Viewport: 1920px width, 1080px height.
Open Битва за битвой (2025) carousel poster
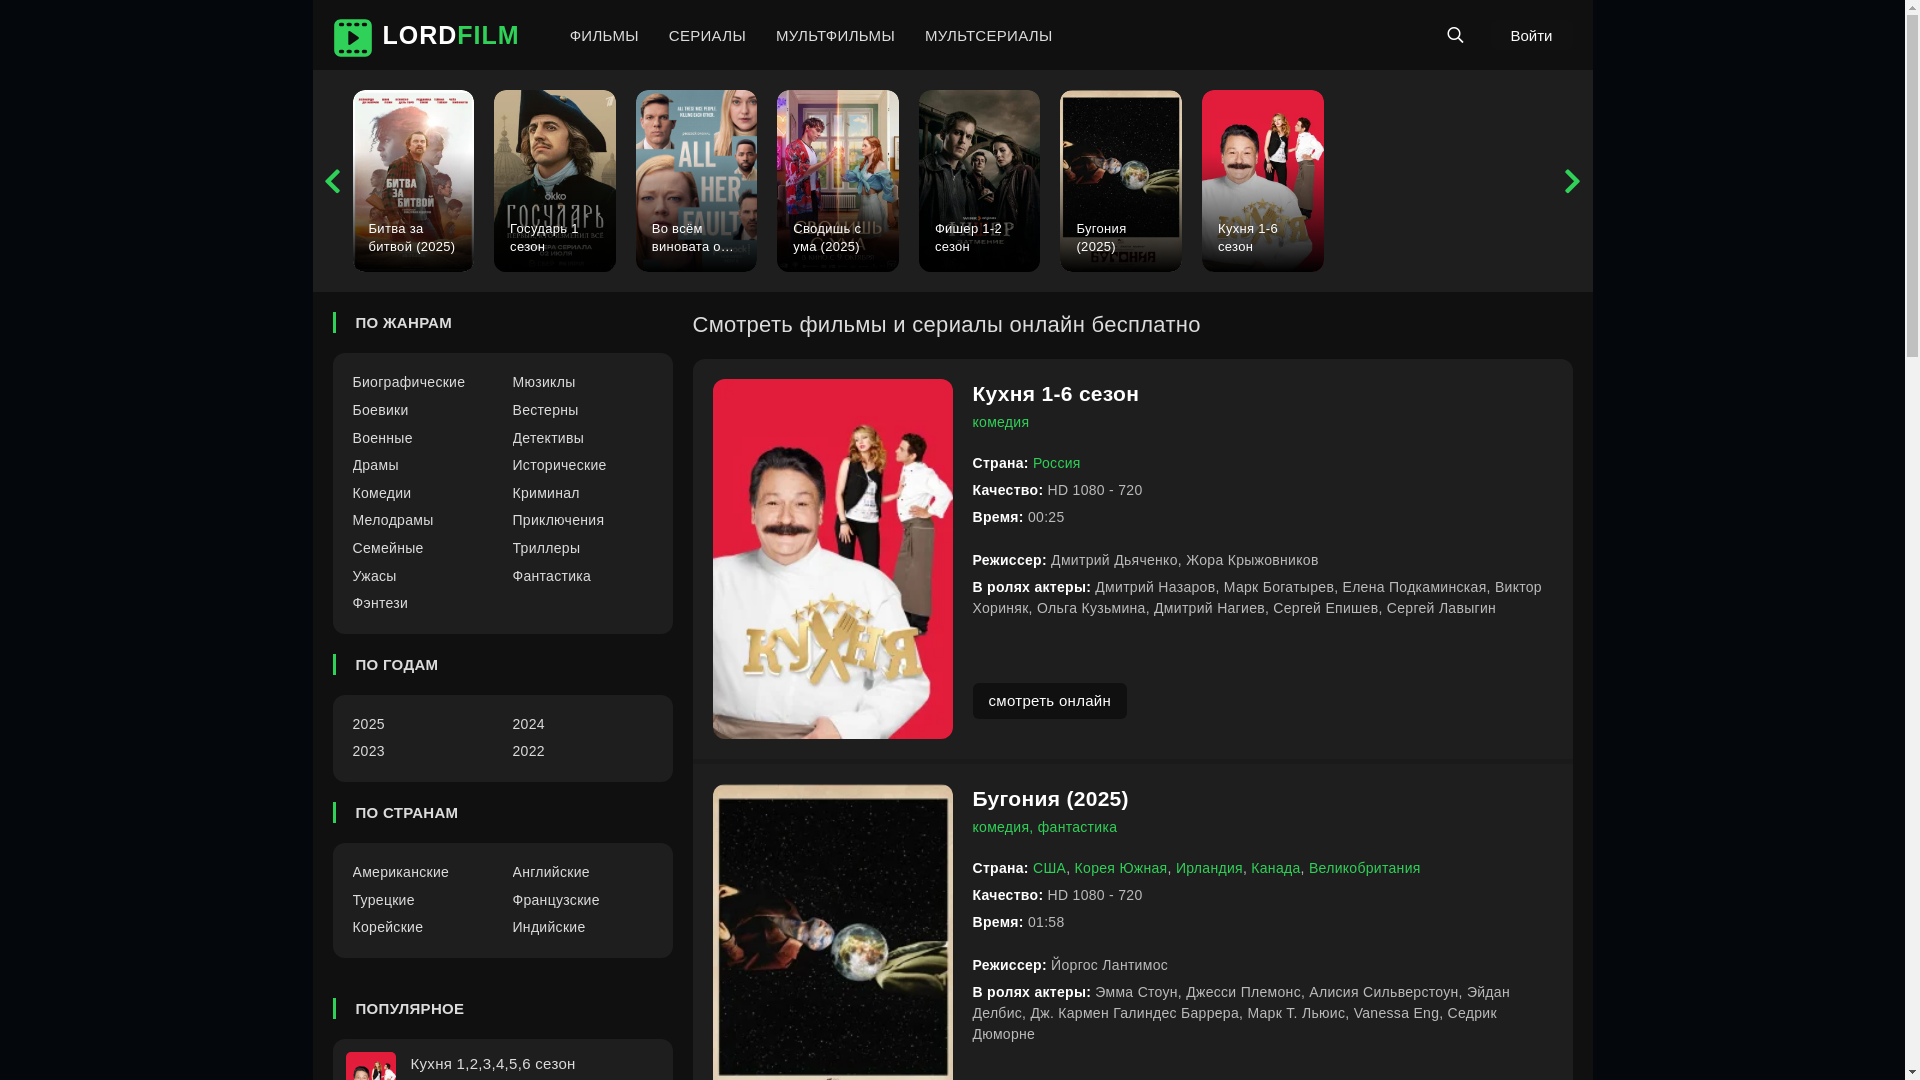pyautogui.click(x=413, y=181)
